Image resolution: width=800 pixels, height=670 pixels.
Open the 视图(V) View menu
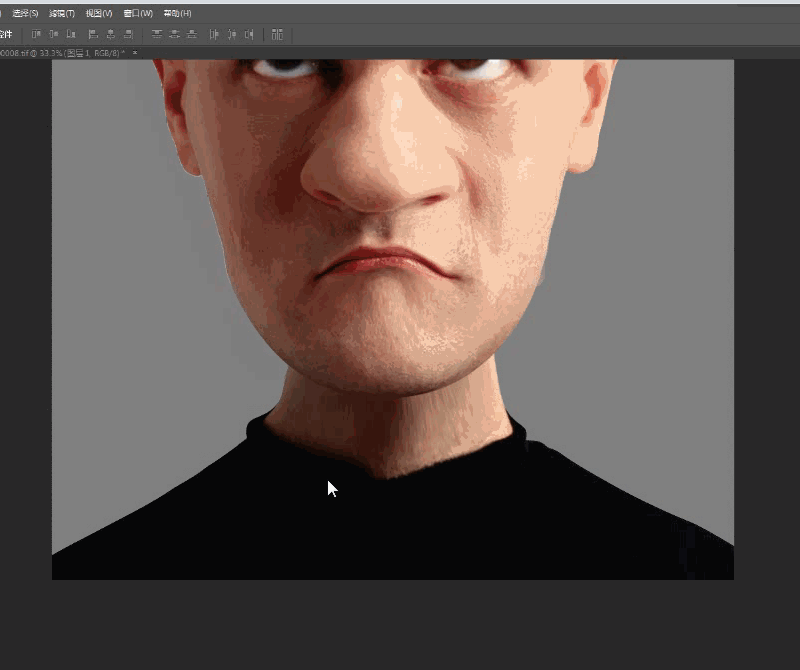pyautogui.click(x=99, y=13)
